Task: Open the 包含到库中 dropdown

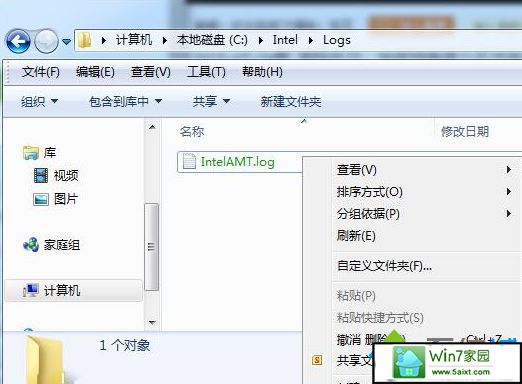Action: tap(125, 101)
